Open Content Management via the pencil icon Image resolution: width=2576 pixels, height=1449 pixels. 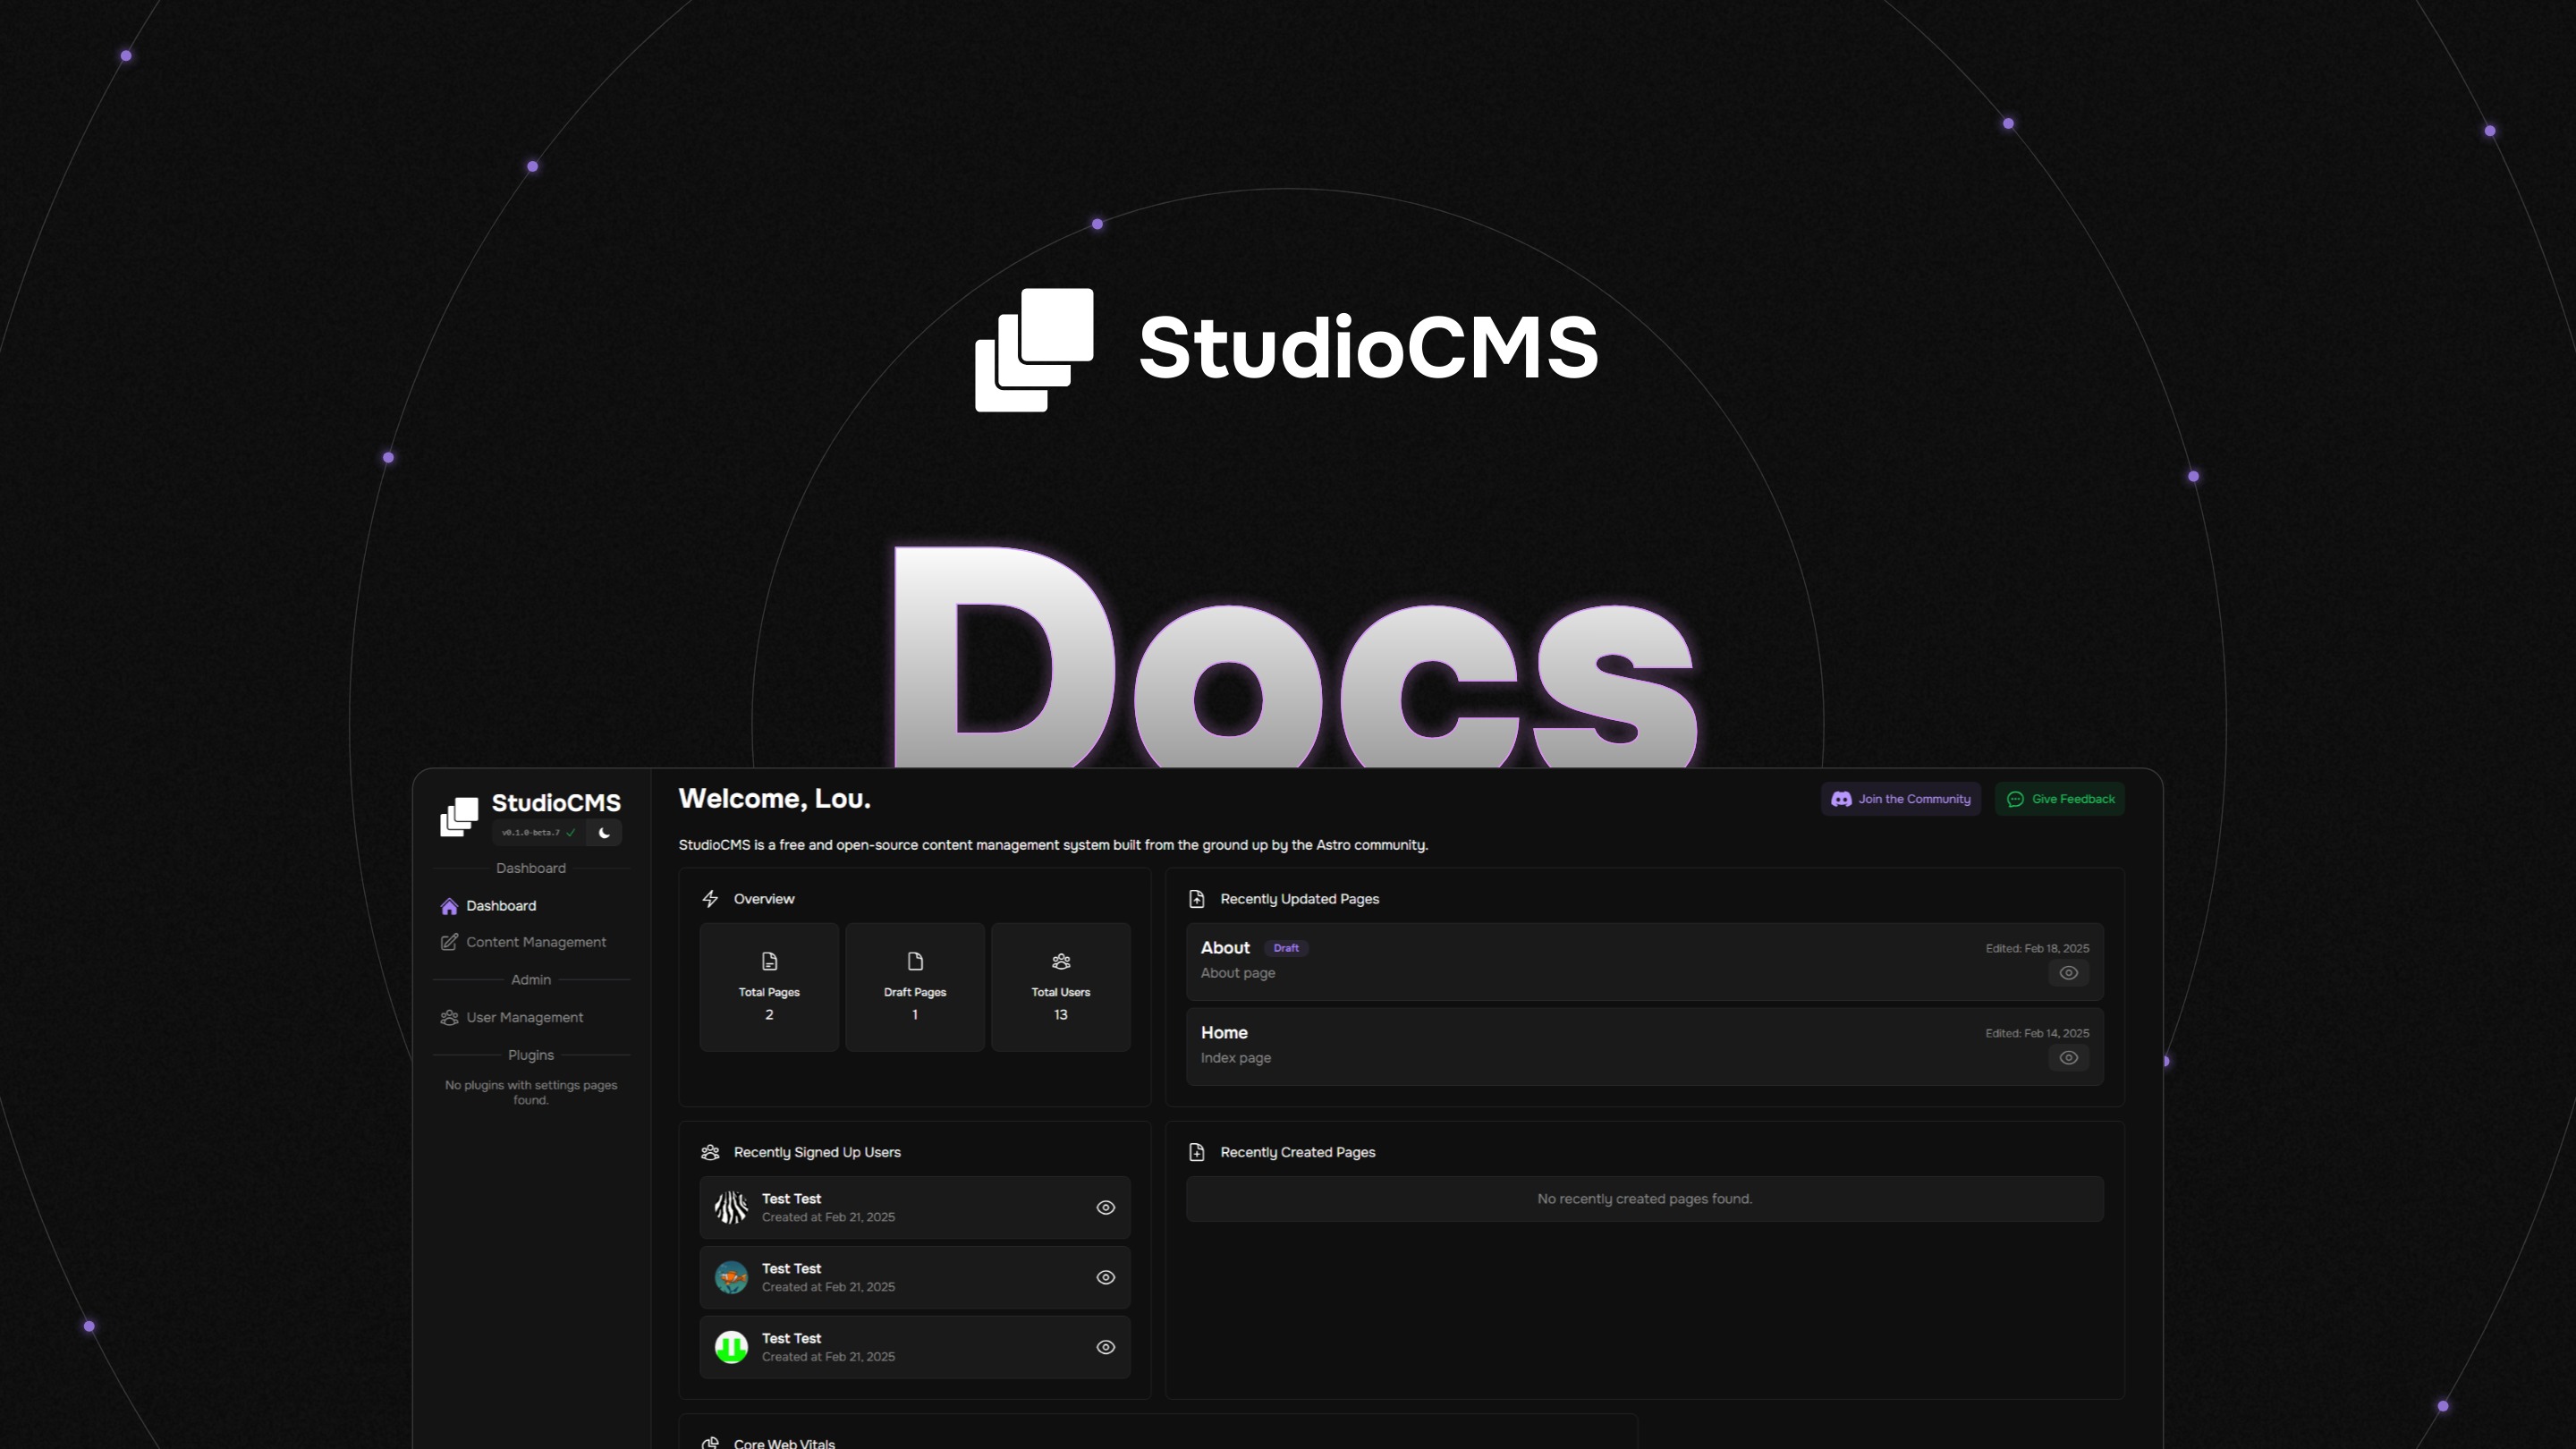(x=450, y=942)
